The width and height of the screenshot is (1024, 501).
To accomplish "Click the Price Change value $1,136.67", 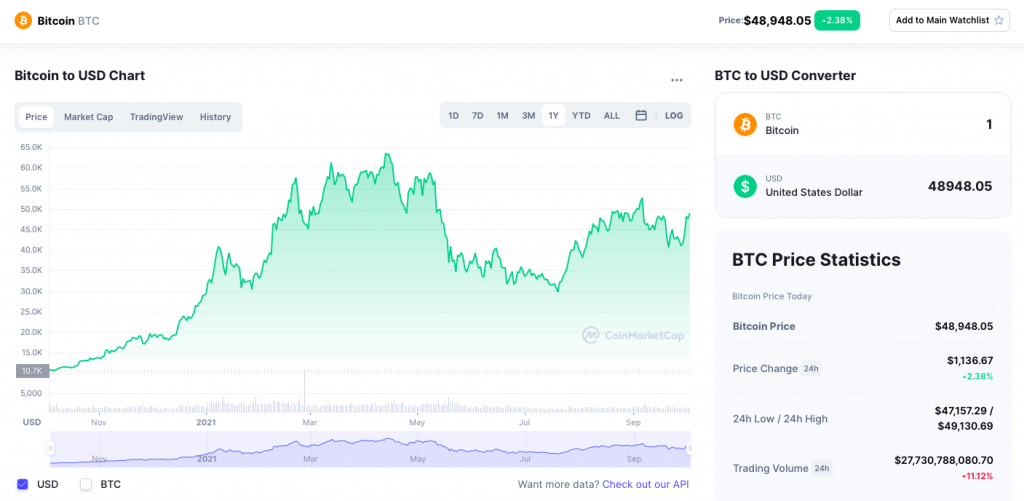I will pos(970,360).
